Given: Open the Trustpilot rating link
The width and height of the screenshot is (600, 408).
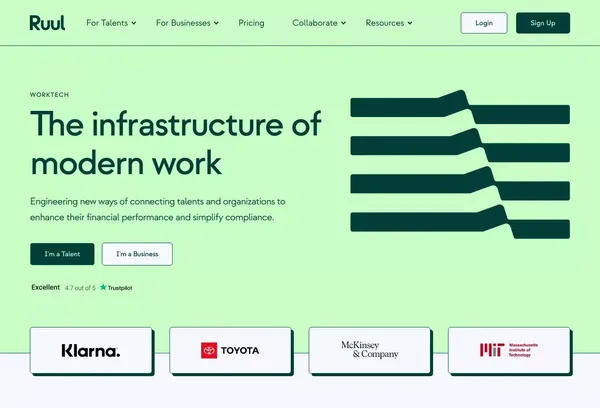Looking at the screenshot, I should (x=116, y=287).
